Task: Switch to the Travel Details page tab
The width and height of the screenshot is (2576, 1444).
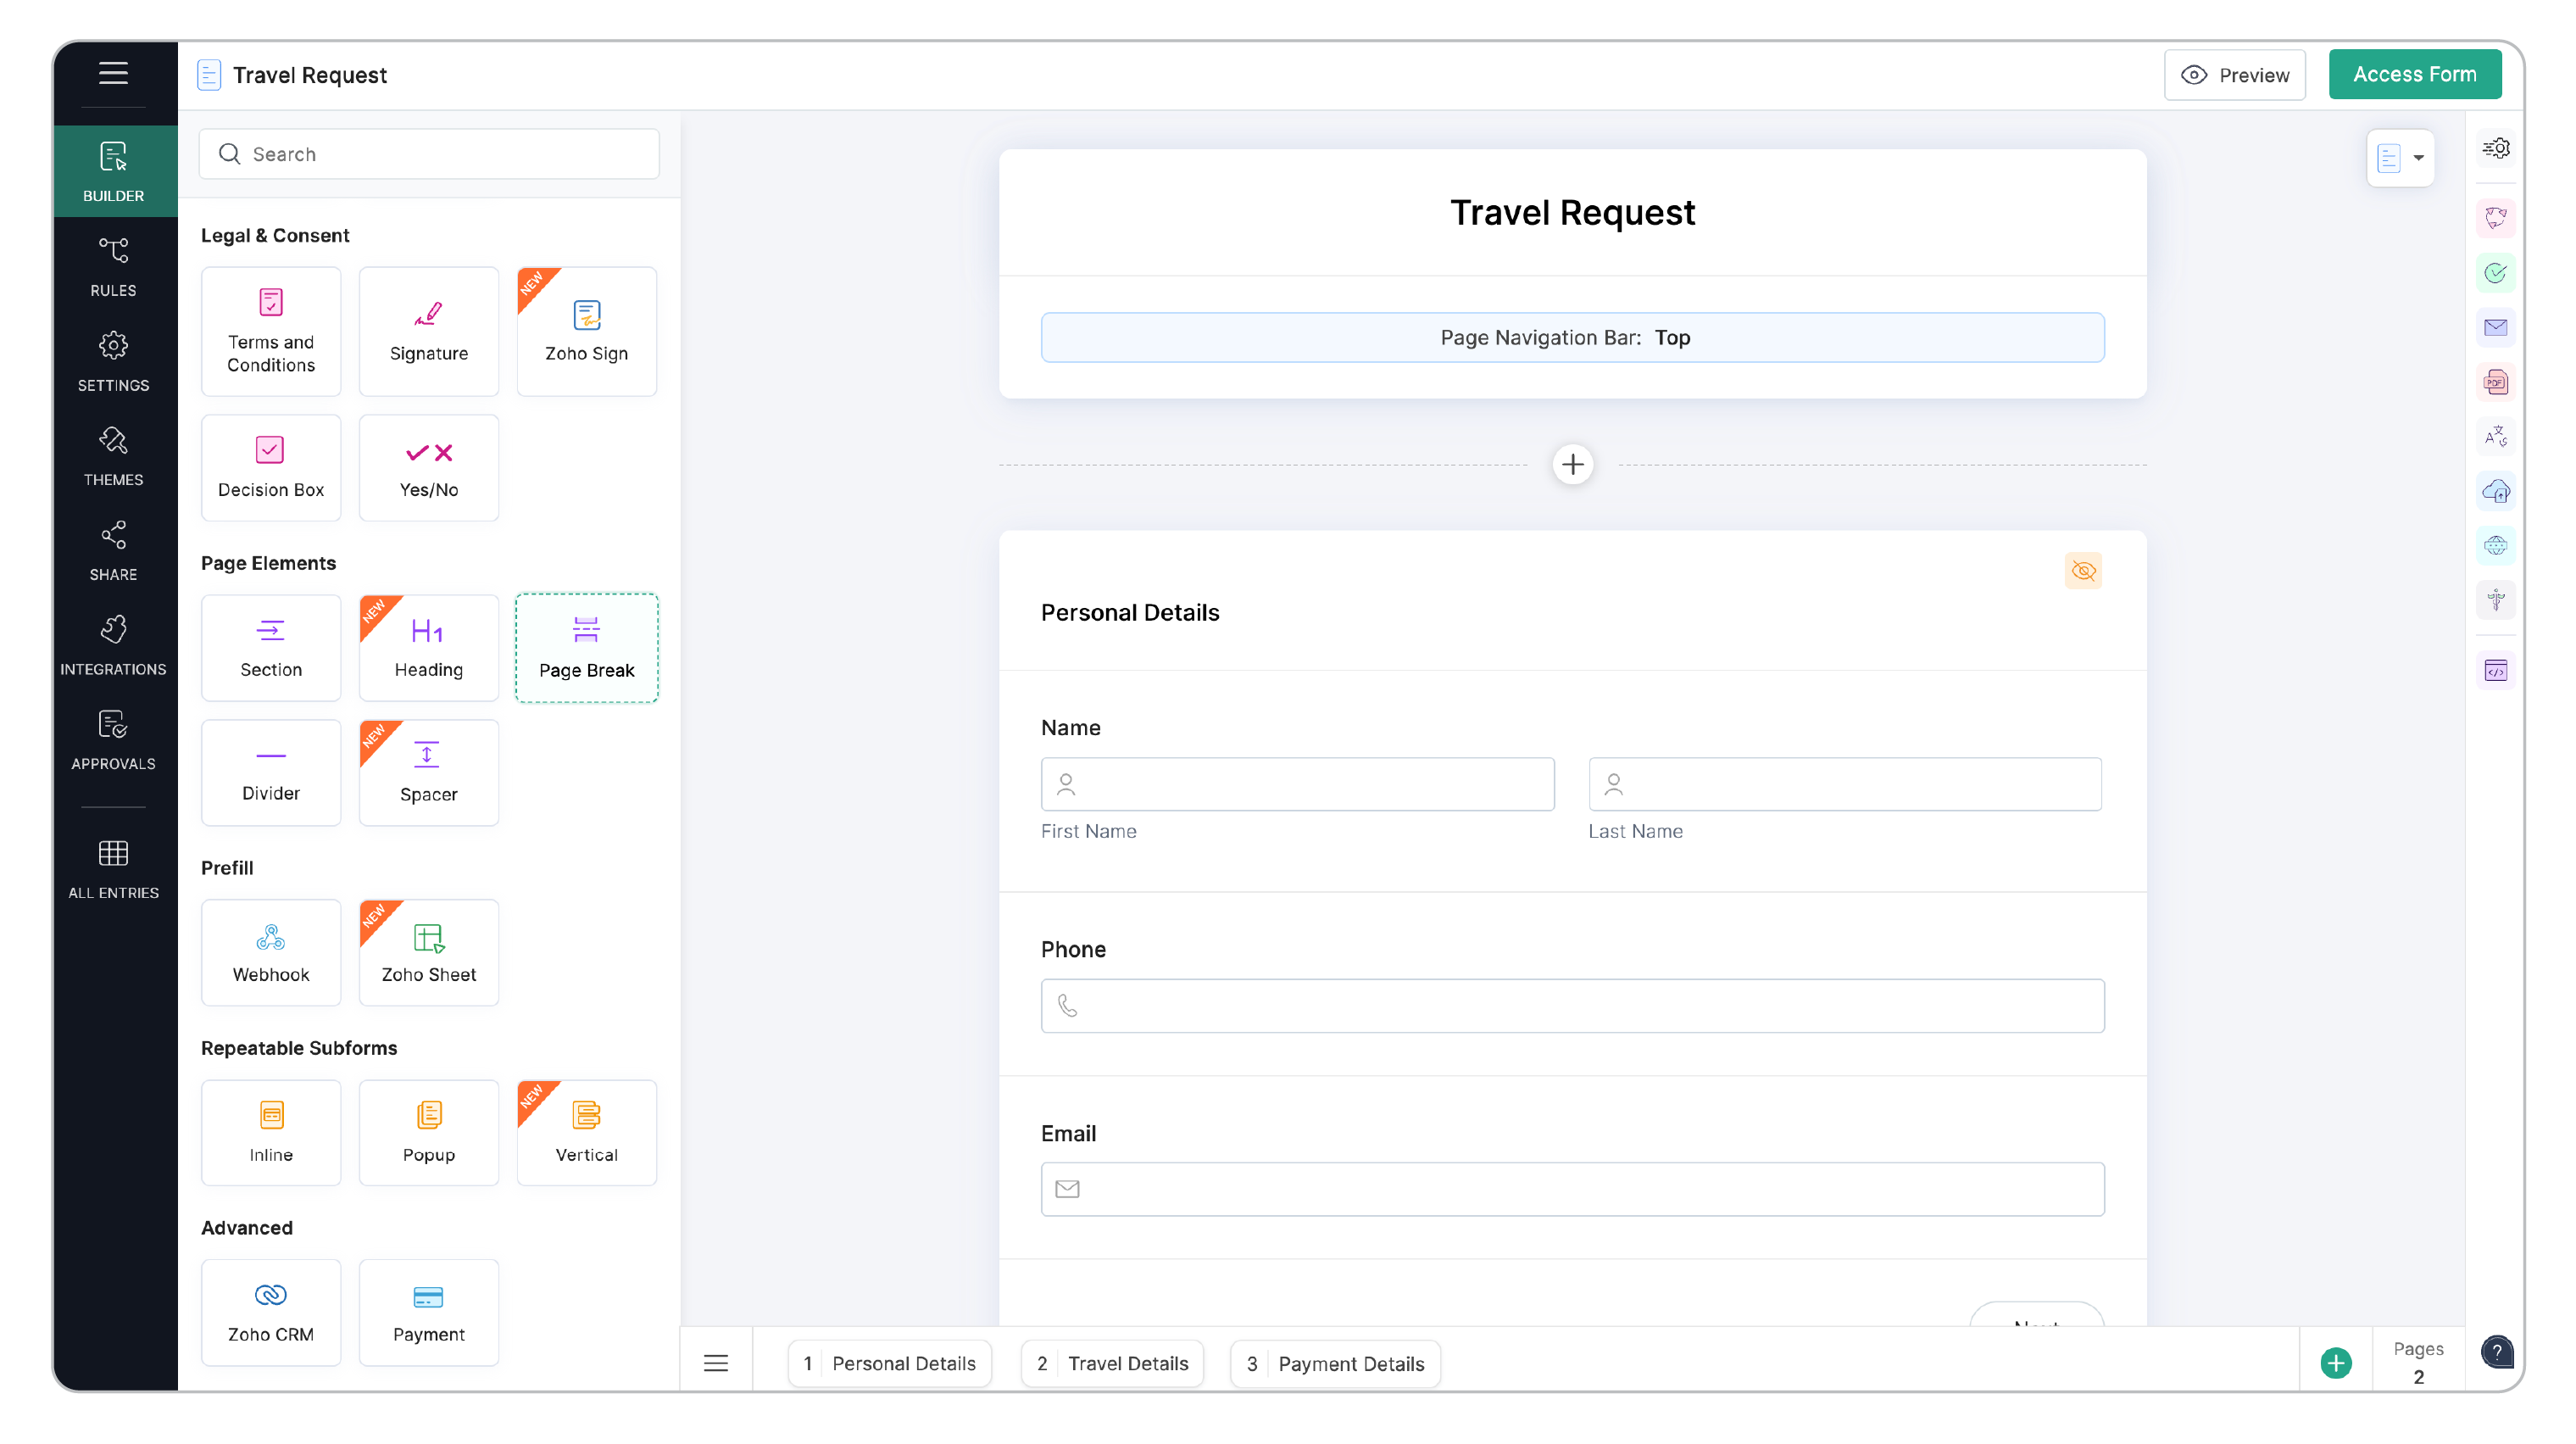Action: (1111, 1362)
